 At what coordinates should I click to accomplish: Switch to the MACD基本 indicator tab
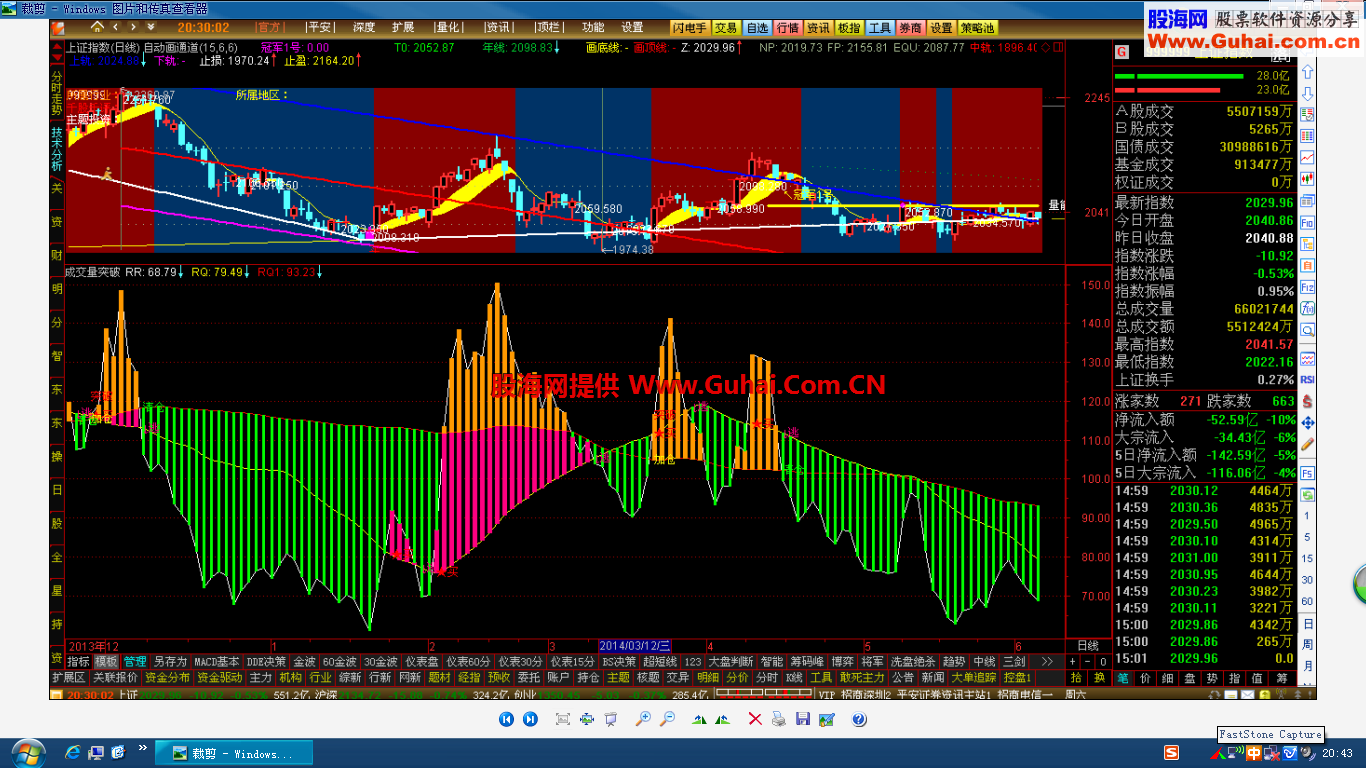tap(217, 661)
